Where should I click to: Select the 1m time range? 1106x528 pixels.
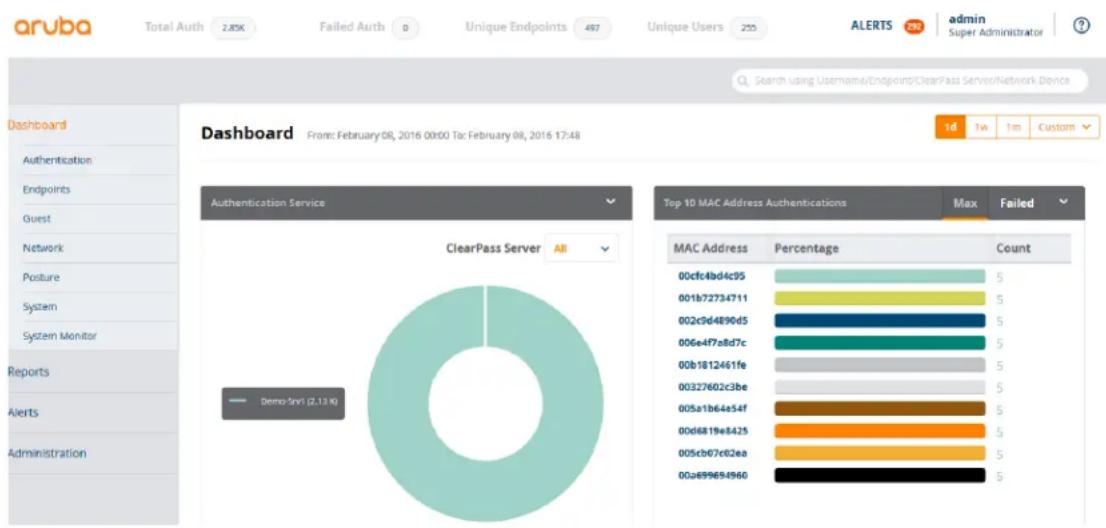(x=1013, y=127)
